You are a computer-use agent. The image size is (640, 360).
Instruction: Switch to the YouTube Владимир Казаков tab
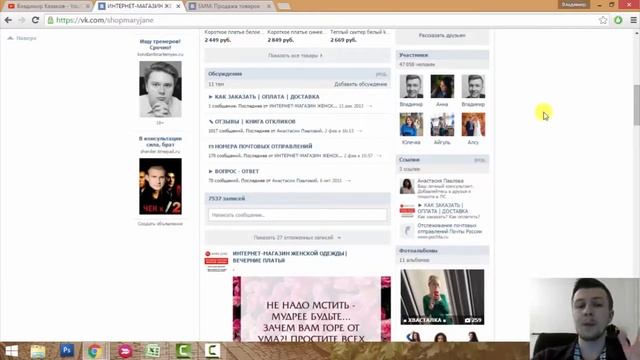[48, 6]
